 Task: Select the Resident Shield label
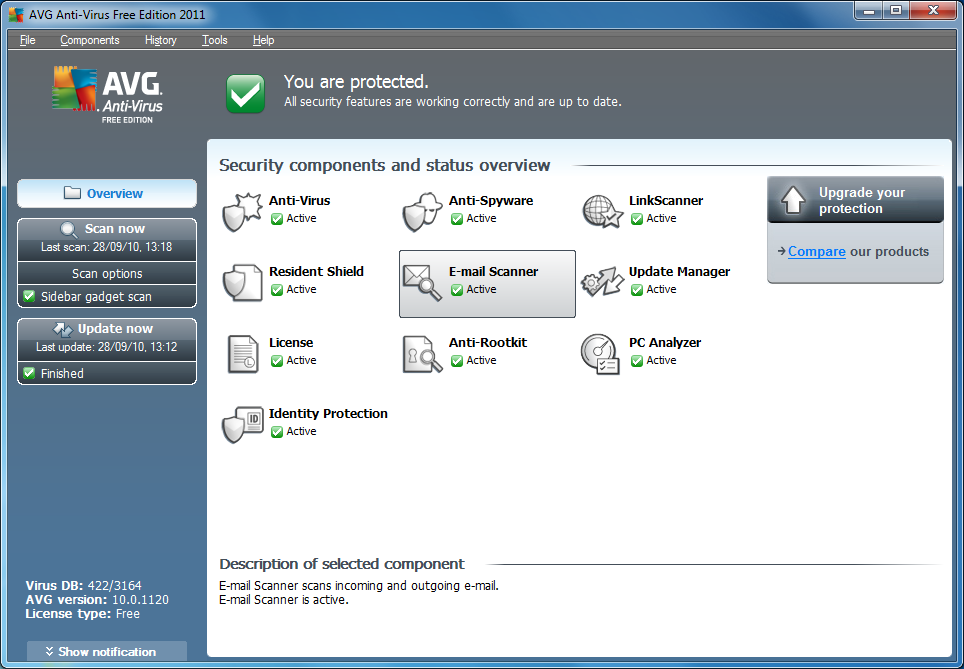[x=316, y=271]
